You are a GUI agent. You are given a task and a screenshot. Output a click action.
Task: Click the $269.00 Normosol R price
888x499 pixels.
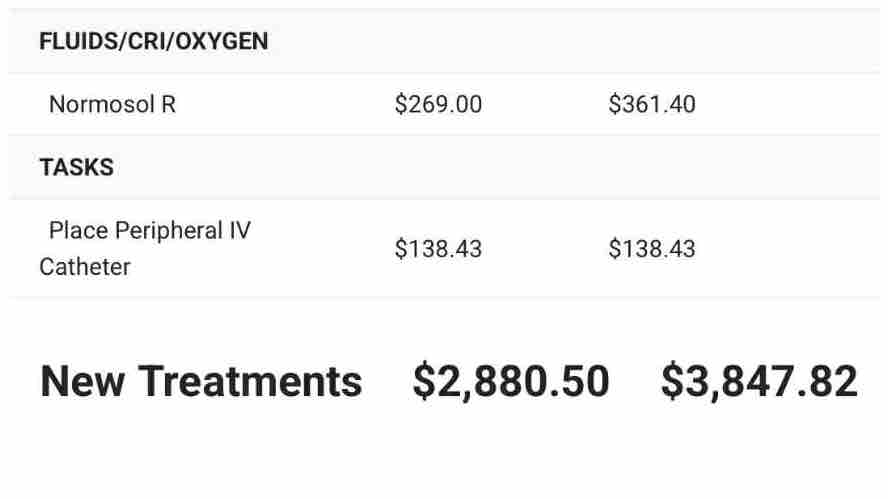(x=438, y=105)
